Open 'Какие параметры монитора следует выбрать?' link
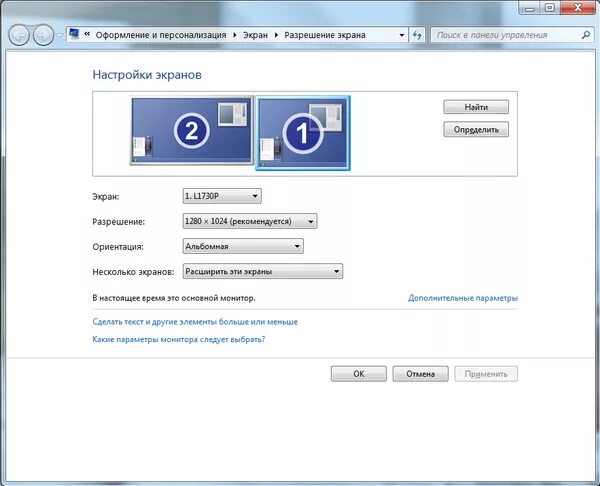Image resolution: width=600 pixels, height=486 pixels. pos(179,339)
